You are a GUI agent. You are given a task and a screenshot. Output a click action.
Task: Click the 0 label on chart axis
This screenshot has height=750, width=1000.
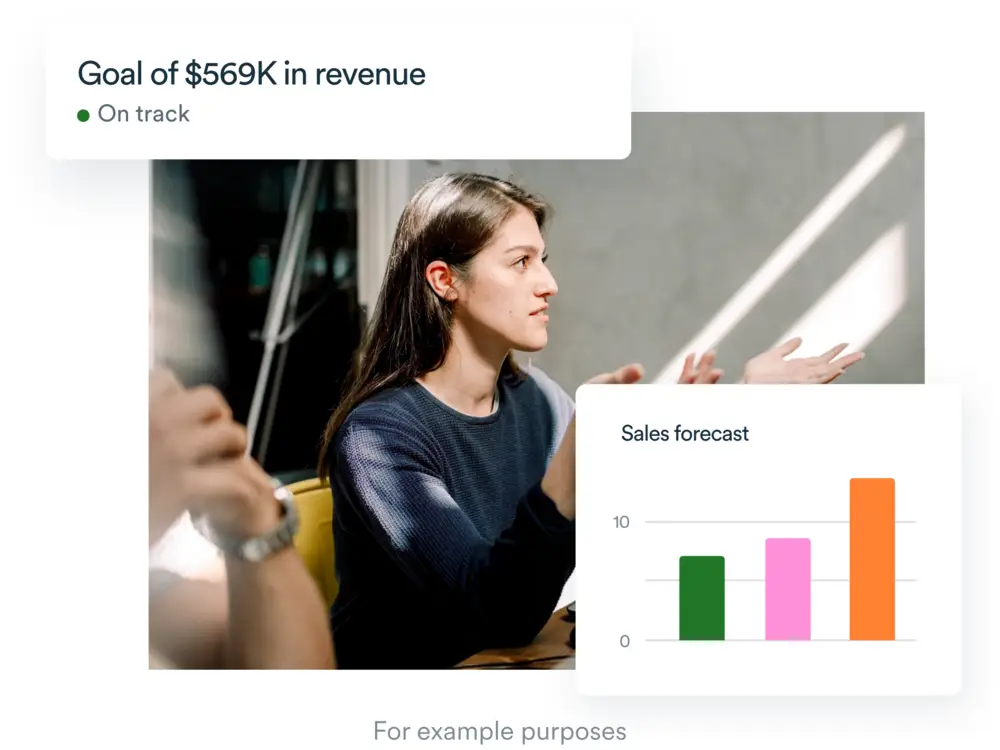click(625, 641)
